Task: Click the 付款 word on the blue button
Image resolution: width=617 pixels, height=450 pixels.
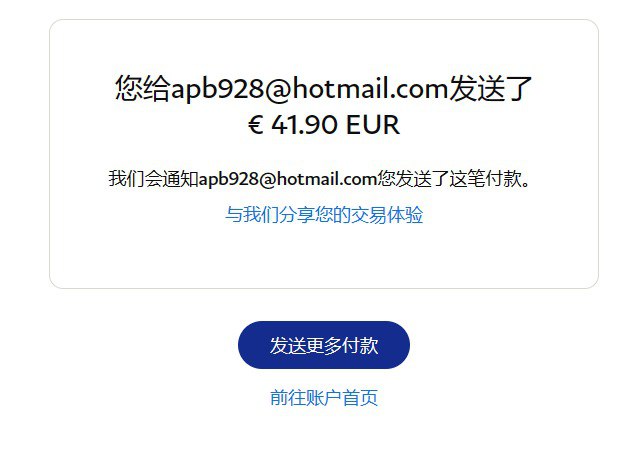Action: pos(360,345)
